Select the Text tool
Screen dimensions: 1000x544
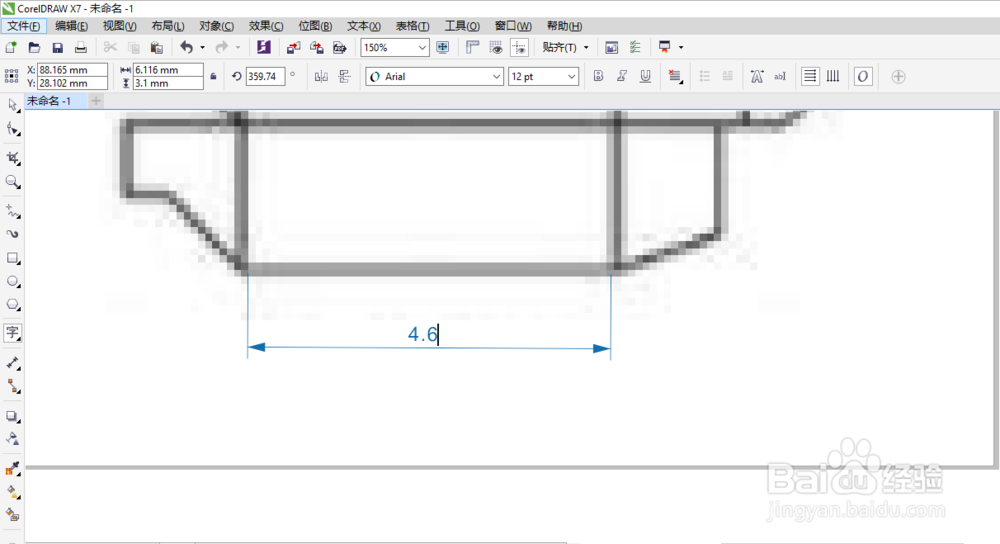pyautogui.click(x=13, y=332)
